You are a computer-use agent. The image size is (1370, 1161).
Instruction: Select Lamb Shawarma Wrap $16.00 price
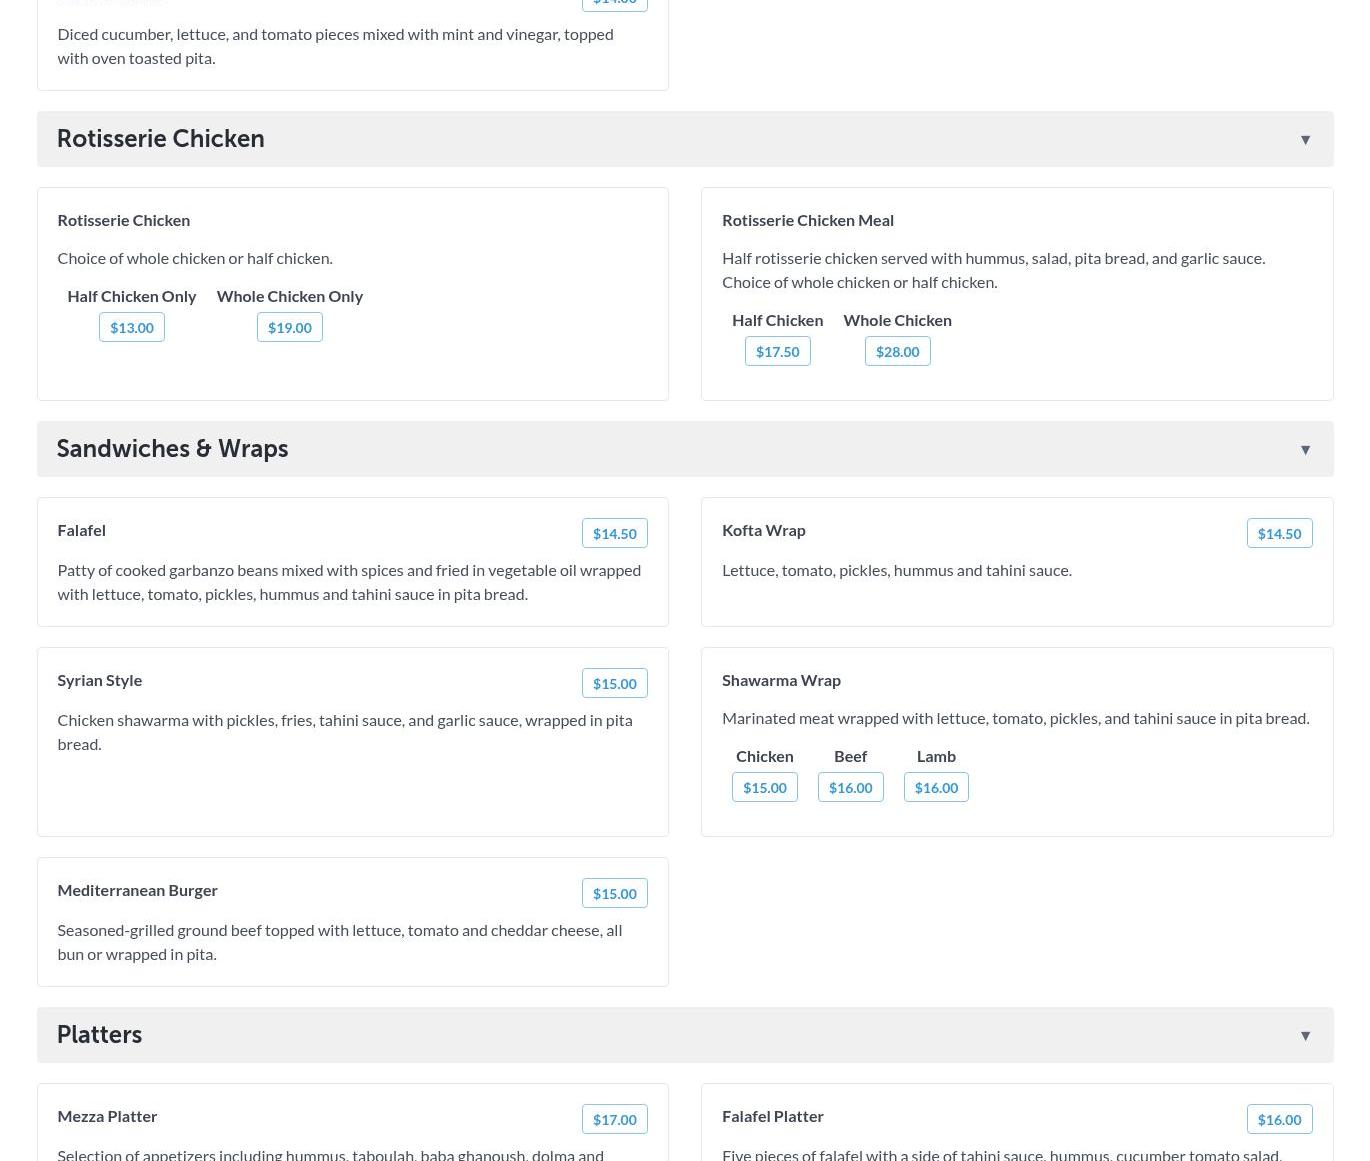pos(936,788)
